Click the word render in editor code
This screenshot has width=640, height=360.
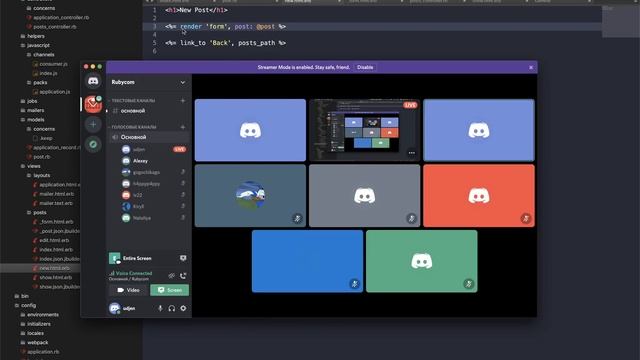tap(191, 27)
